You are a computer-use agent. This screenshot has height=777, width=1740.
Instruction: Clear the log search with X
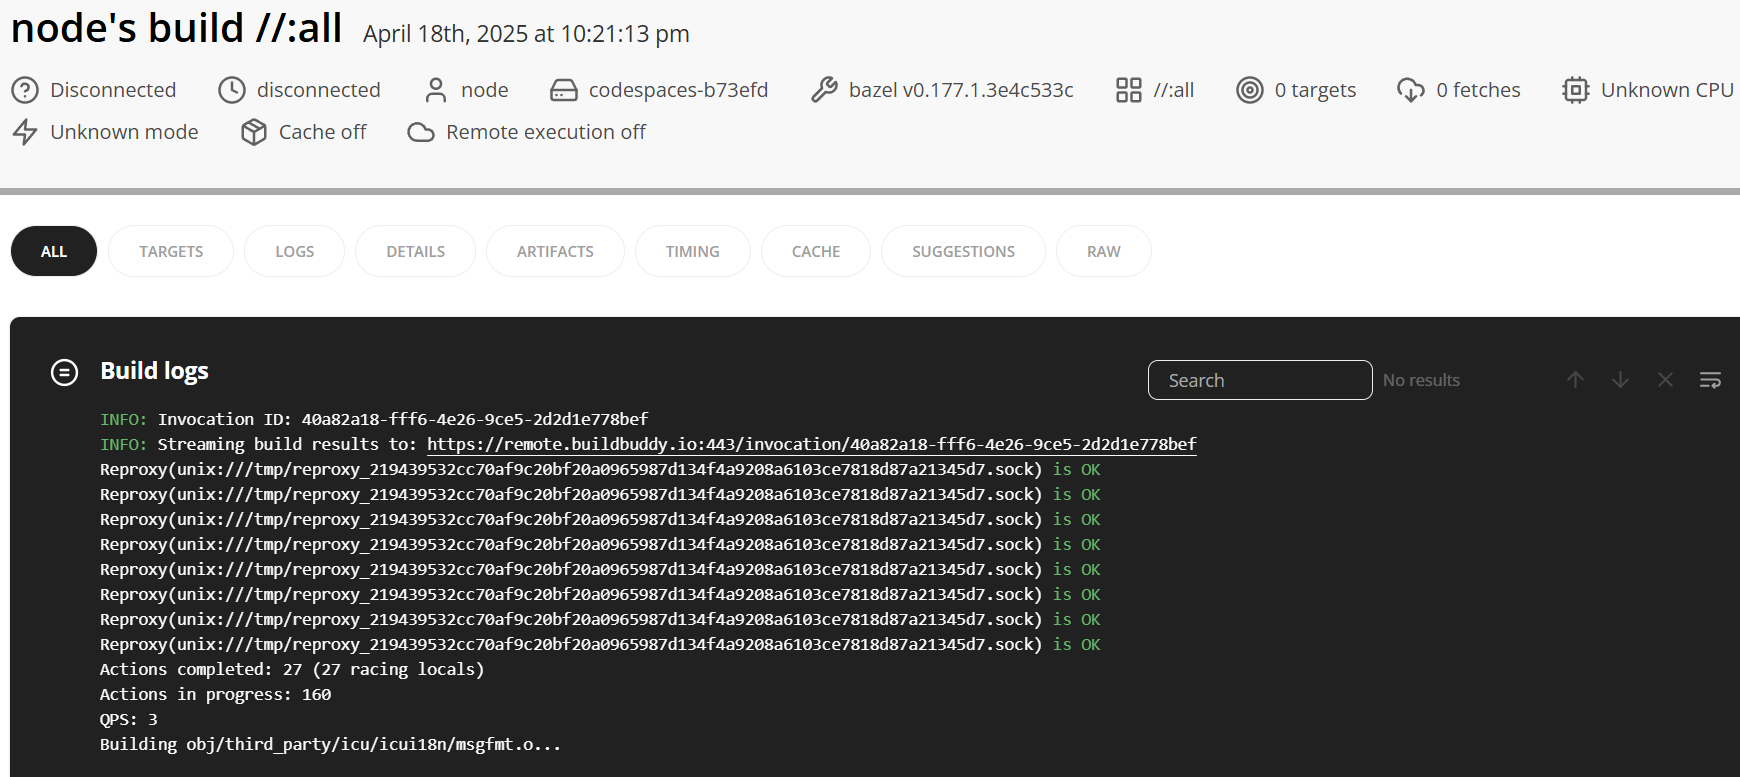[1665, 380]
